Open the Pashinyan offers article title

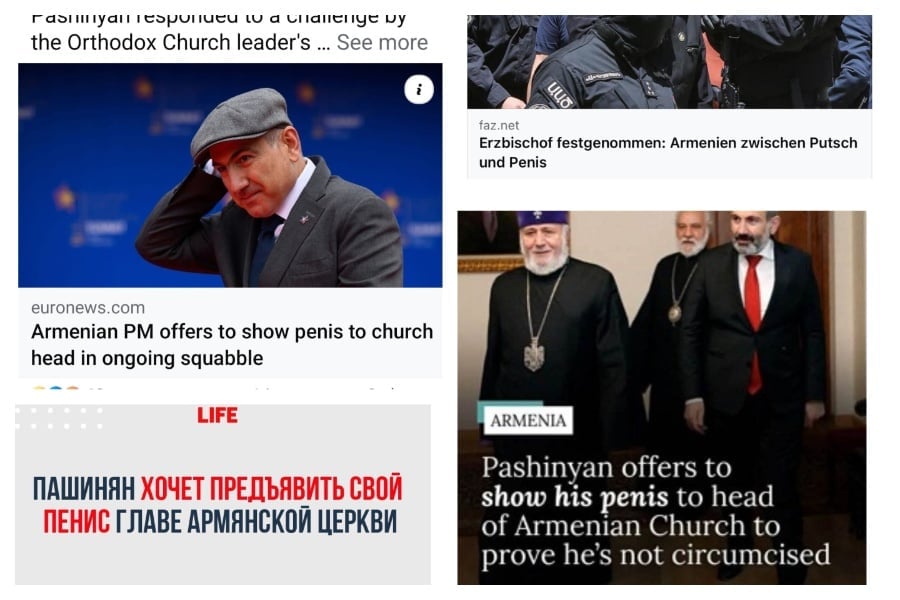coord(655,511)
